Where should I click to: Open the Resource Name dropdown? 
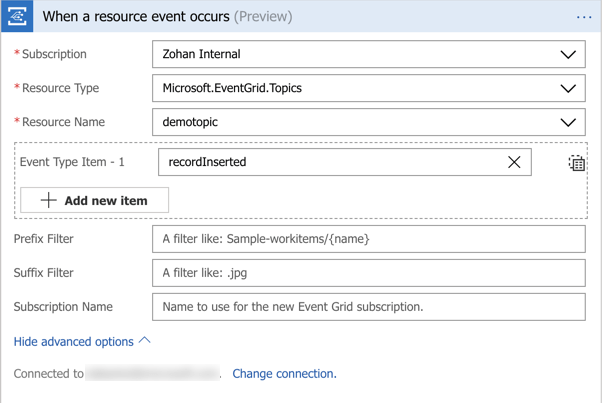[x=568, y=122]
